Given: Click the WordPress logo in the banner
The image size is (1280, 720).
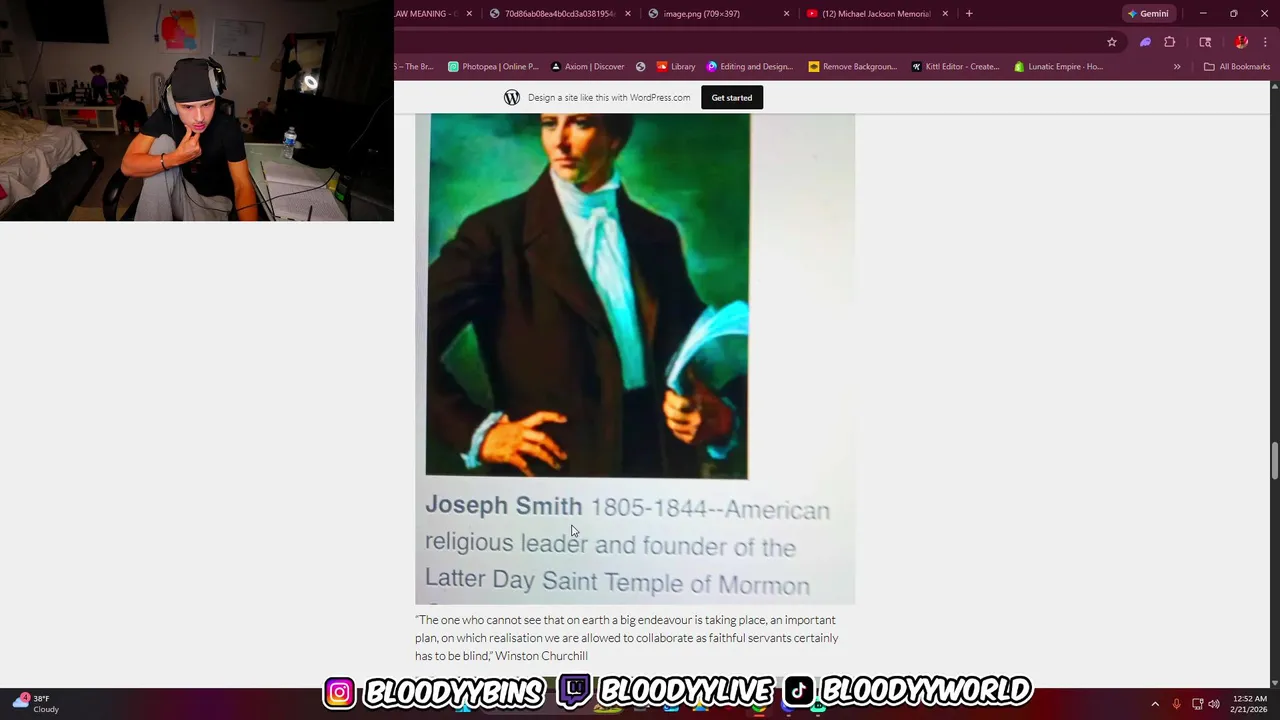Looking at the screenshot, I should [x=512, y=97].
